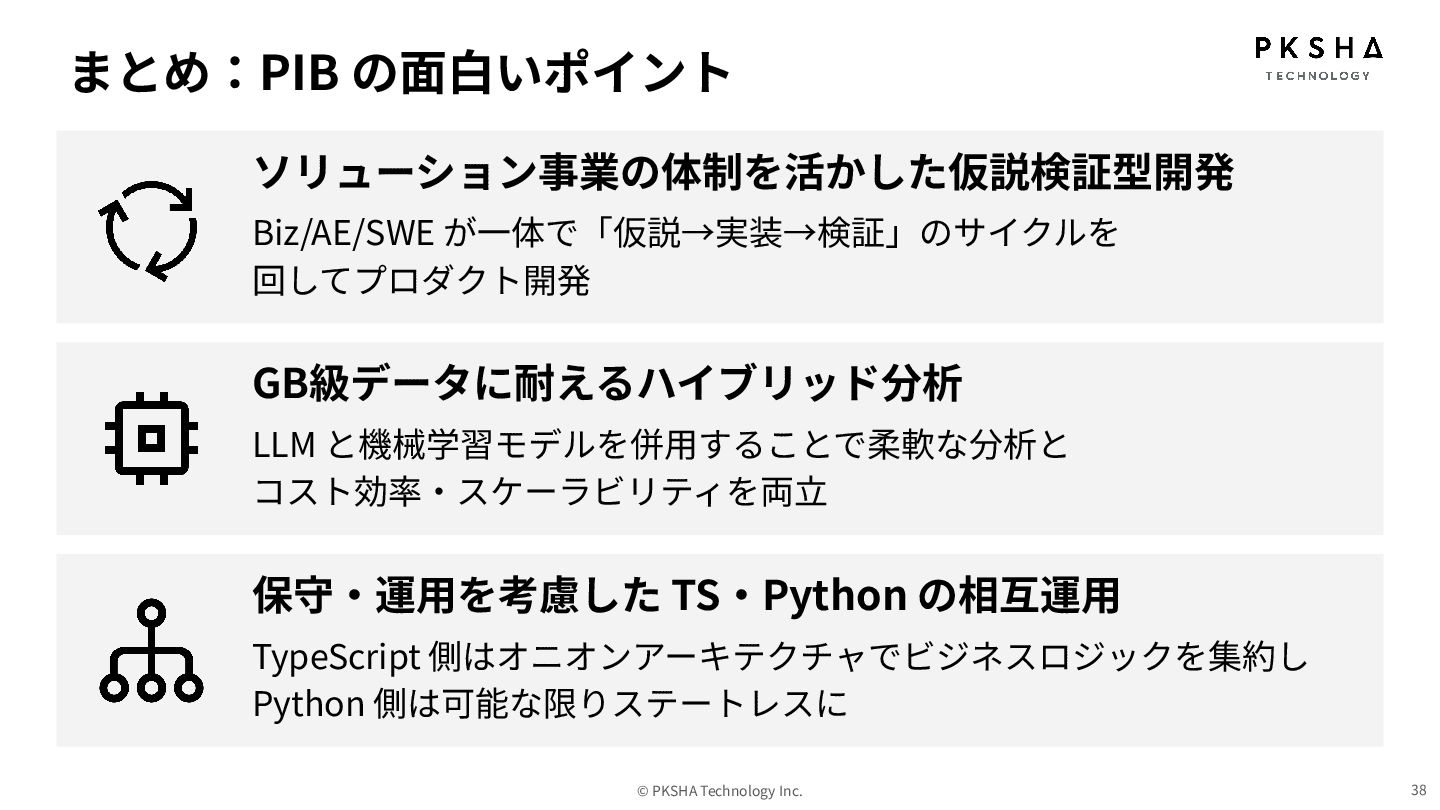Click the circular arrows cycle icon

149,230
